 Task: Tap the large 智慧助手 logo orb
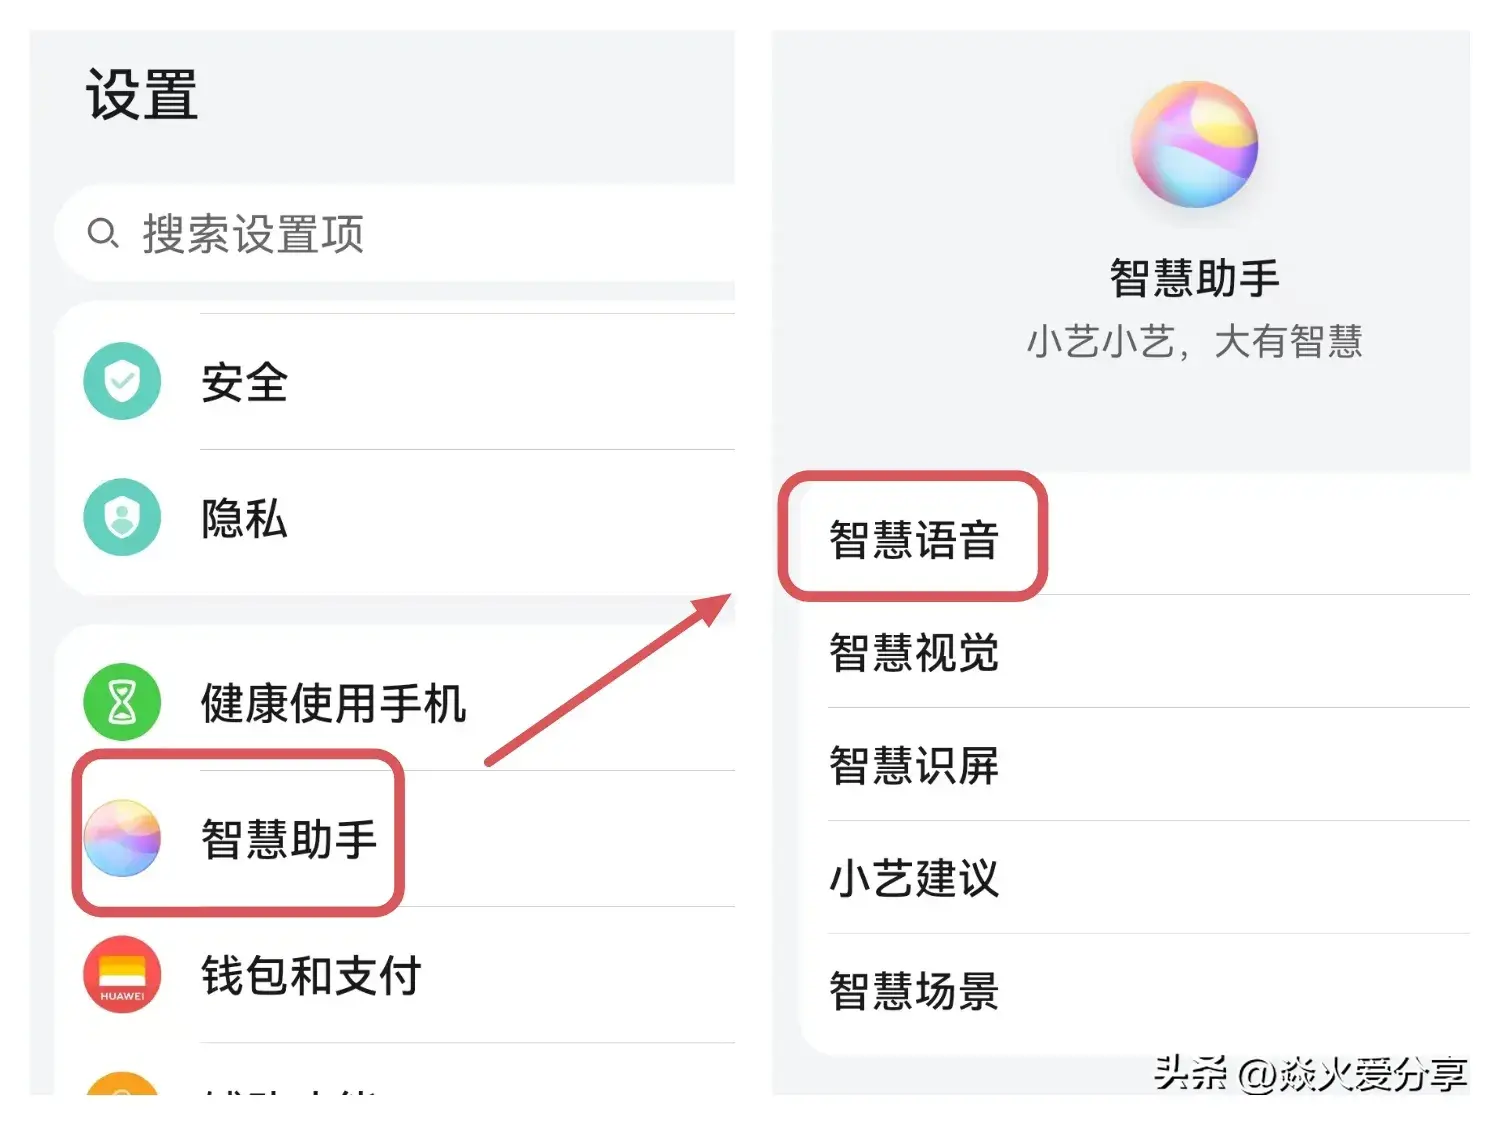pos(1194,145)
